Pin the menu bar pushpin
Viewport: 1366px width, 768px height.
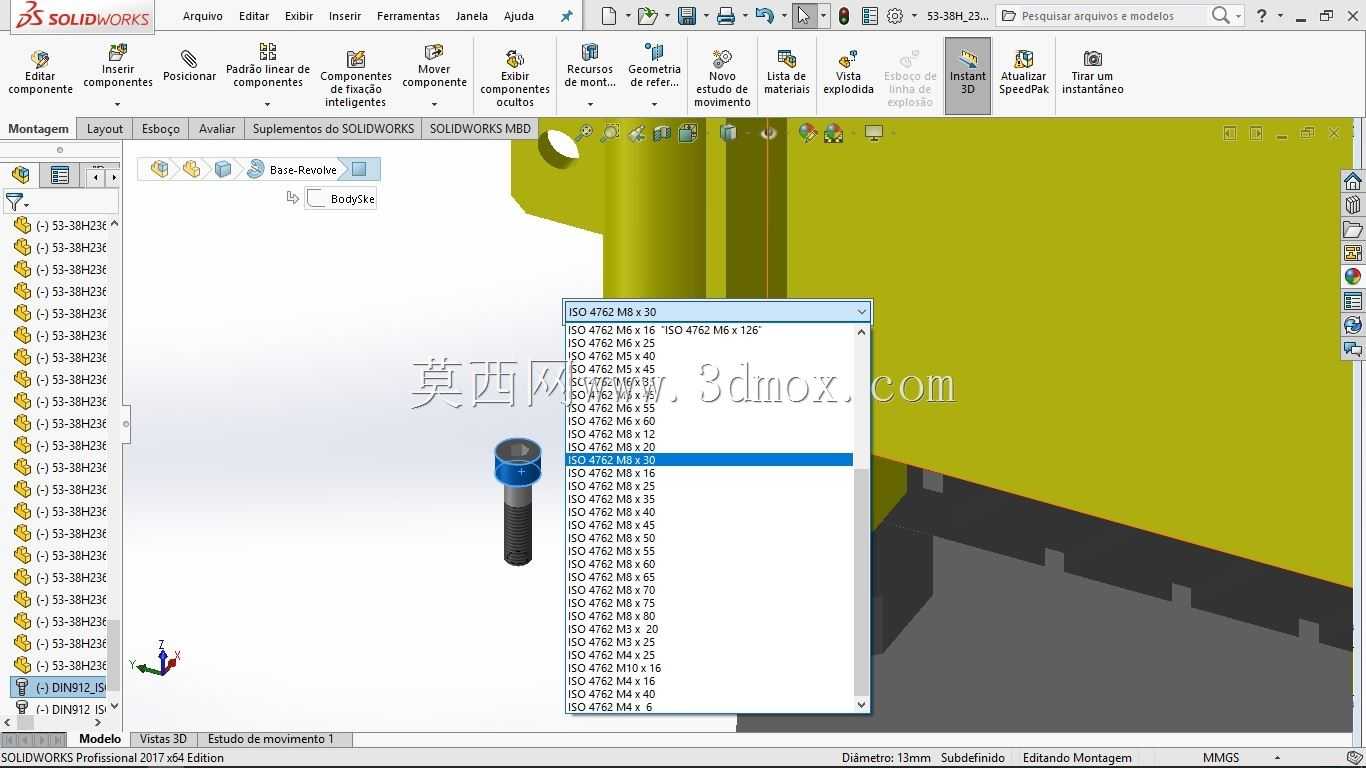567,16
